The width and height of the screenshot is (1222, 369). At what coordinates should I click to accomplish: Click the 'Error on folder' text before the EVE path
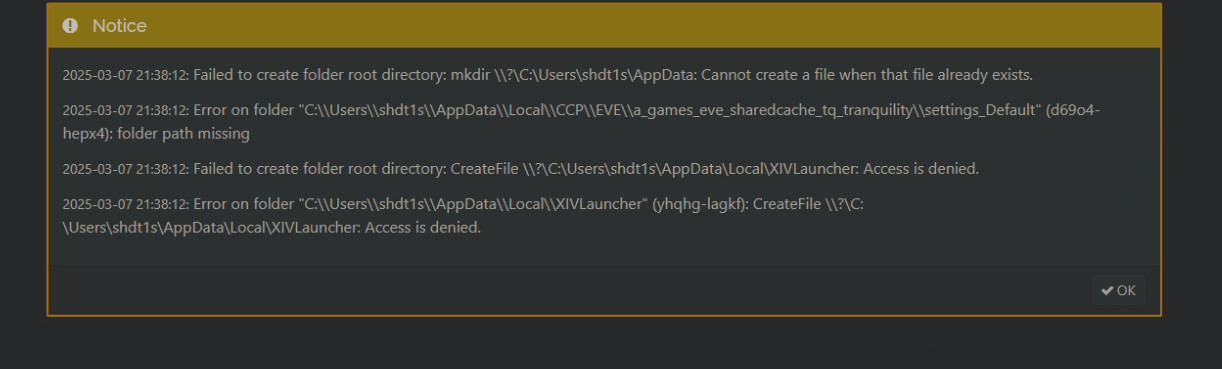click(243, 110)
